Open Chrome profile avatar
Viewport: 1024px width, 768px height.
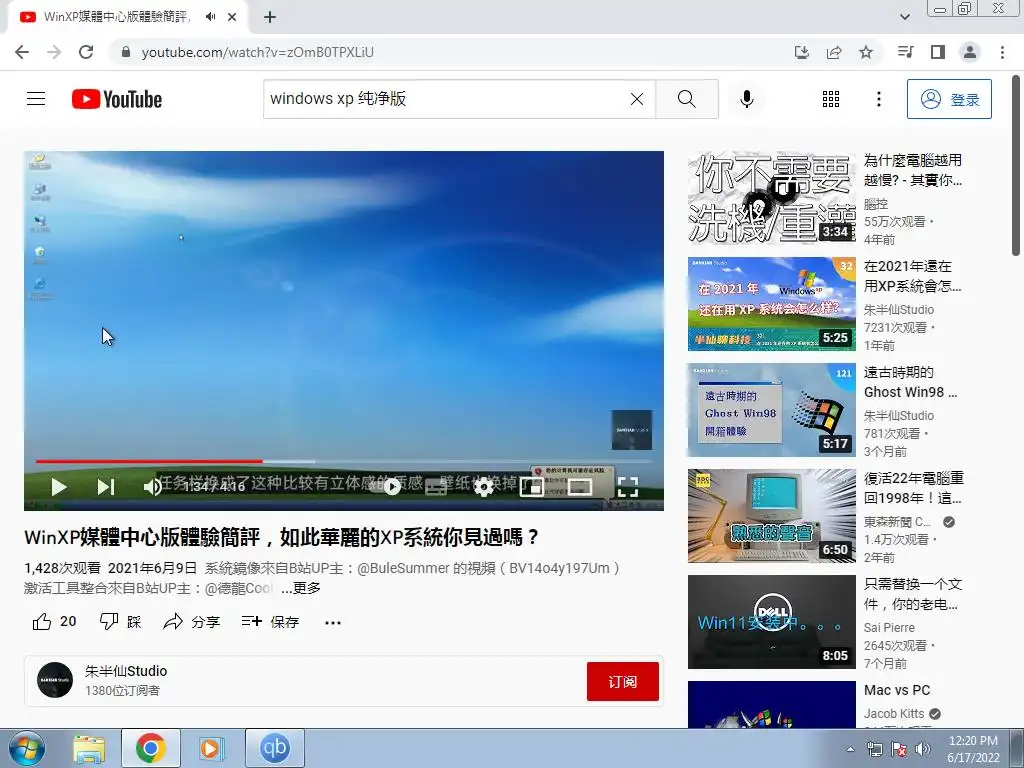tap(970, 52)
